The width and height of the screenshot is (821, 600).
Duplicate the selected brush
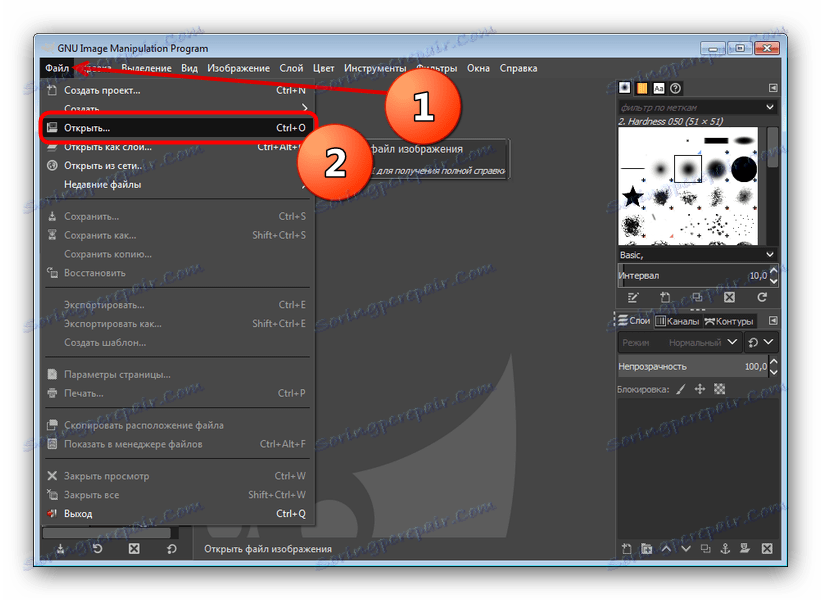[x=697, y=297]
